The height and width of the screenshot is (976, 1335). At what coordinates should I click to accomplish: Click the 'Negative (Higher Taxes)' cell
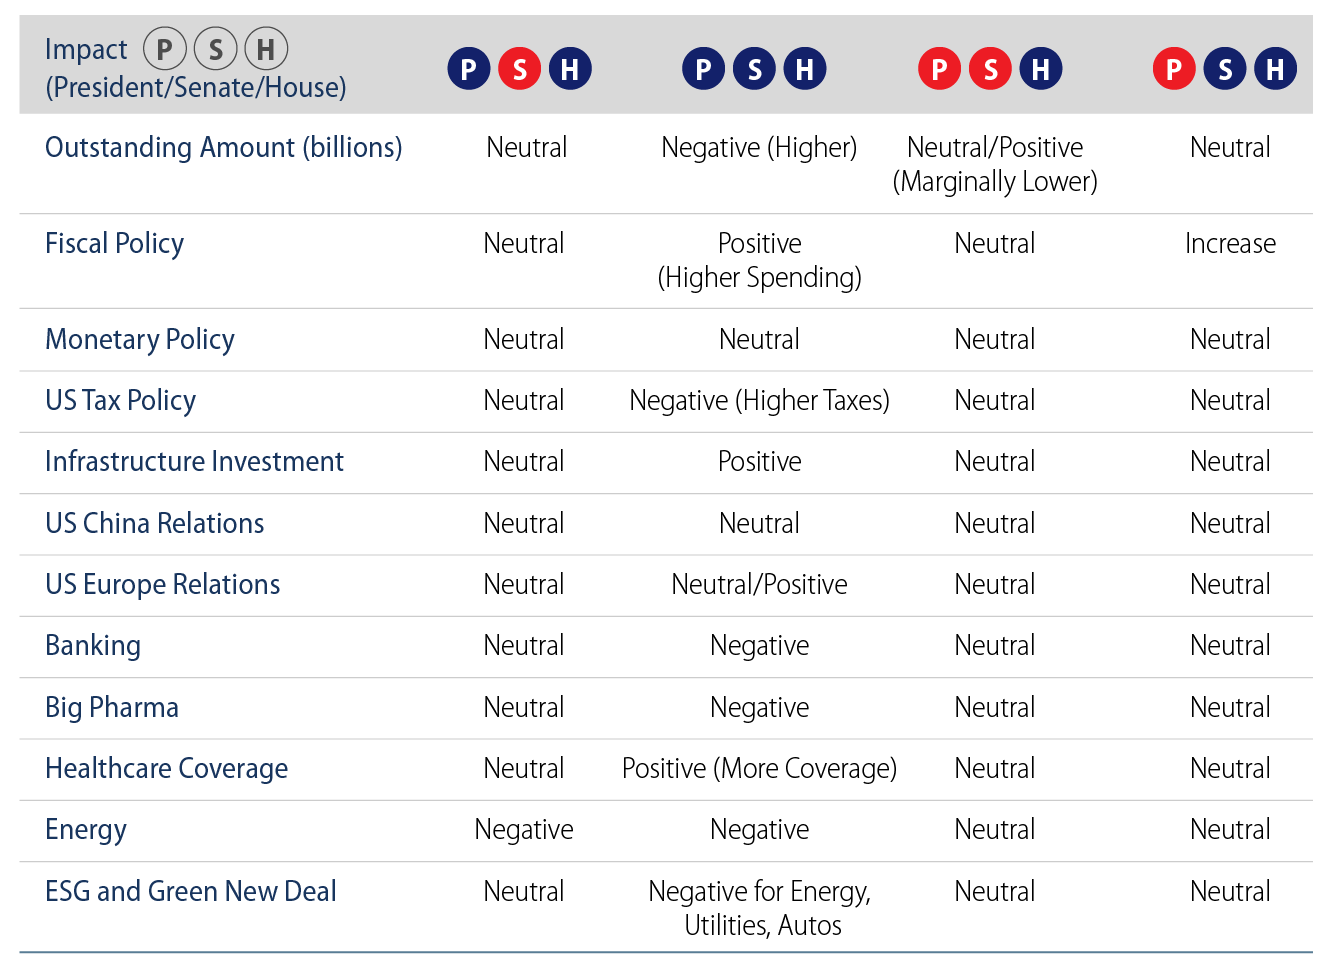click(760, 401)
